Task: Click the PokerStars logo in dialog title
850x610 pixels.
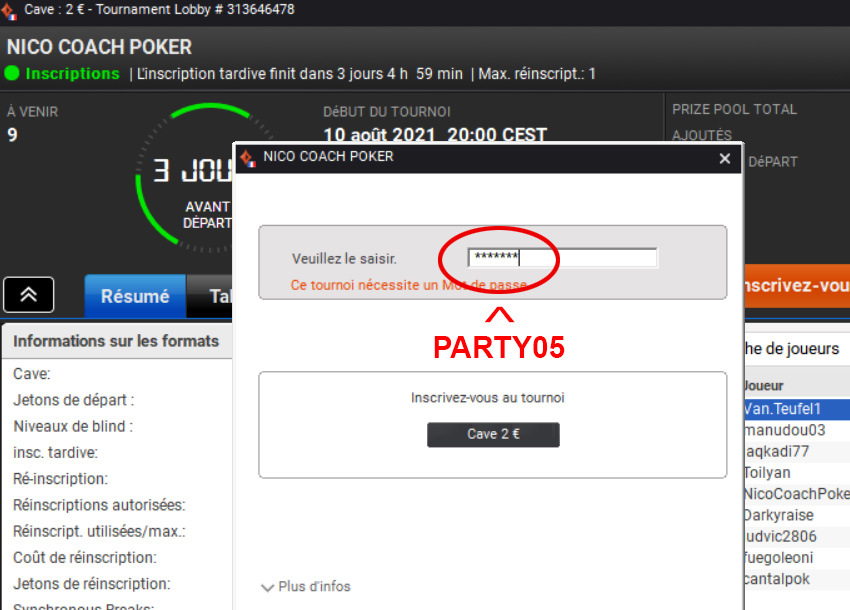Action: pyautogui.click(x=248, y=158)
